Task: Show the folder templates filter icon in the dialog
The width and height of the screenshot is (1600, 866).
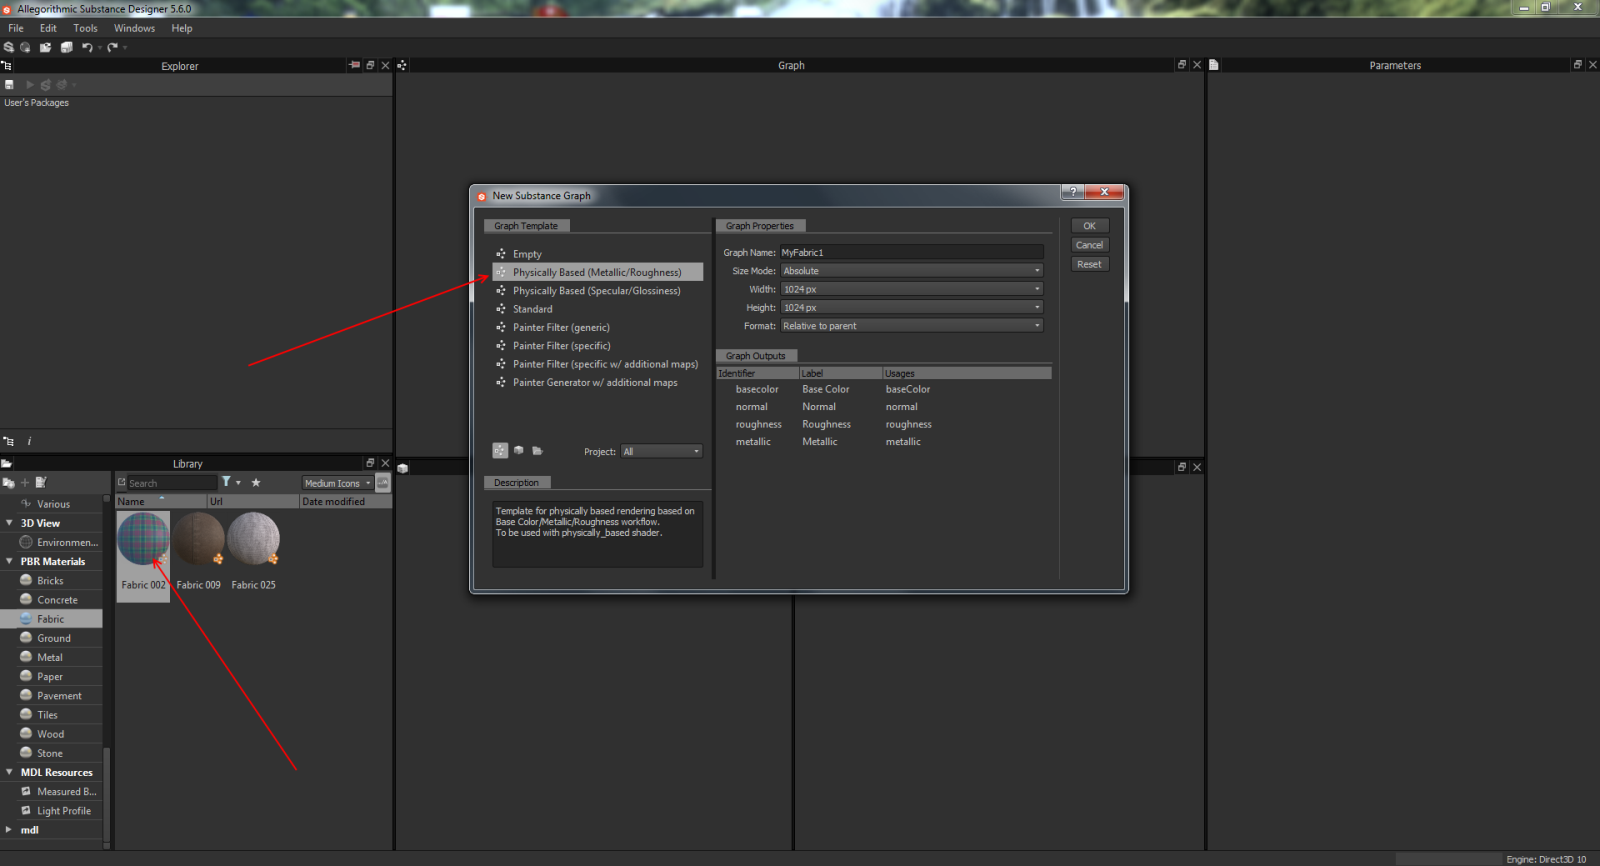Action: pos(537,451)
